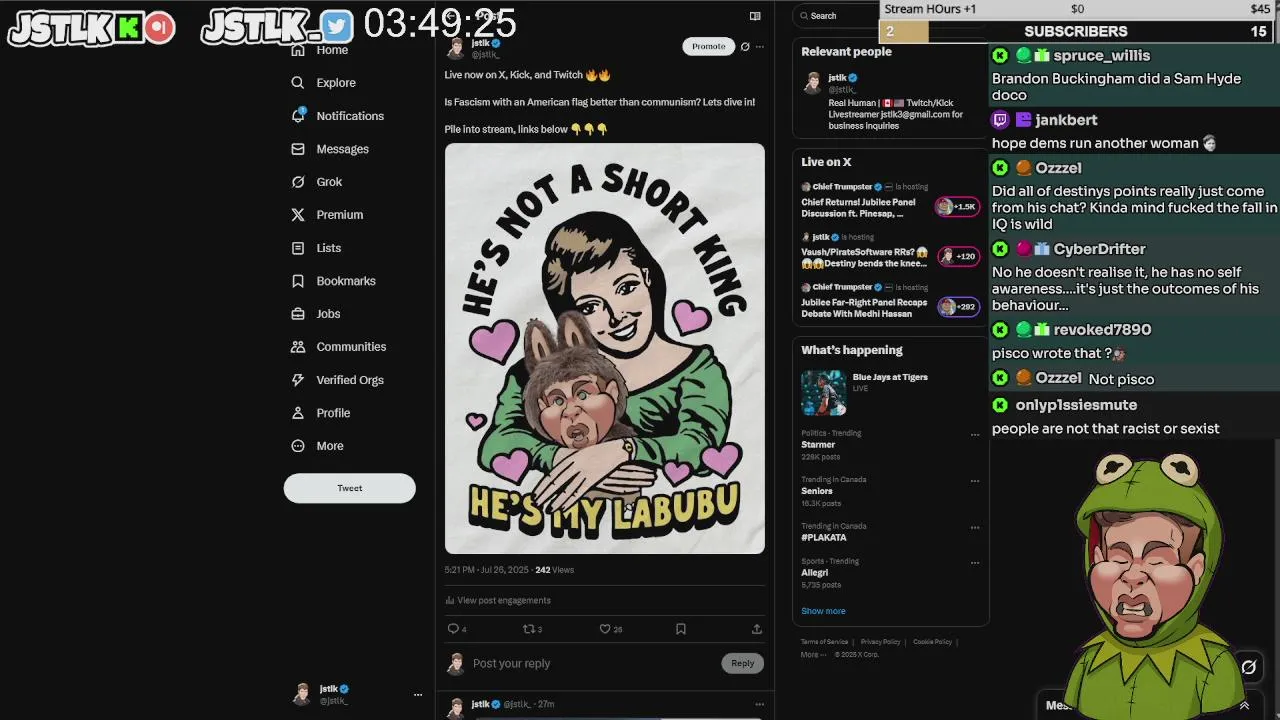Open the He's My Labubu post image
Image resolution: width=1280 pixels, height=720 pixels.
(605, 348)
